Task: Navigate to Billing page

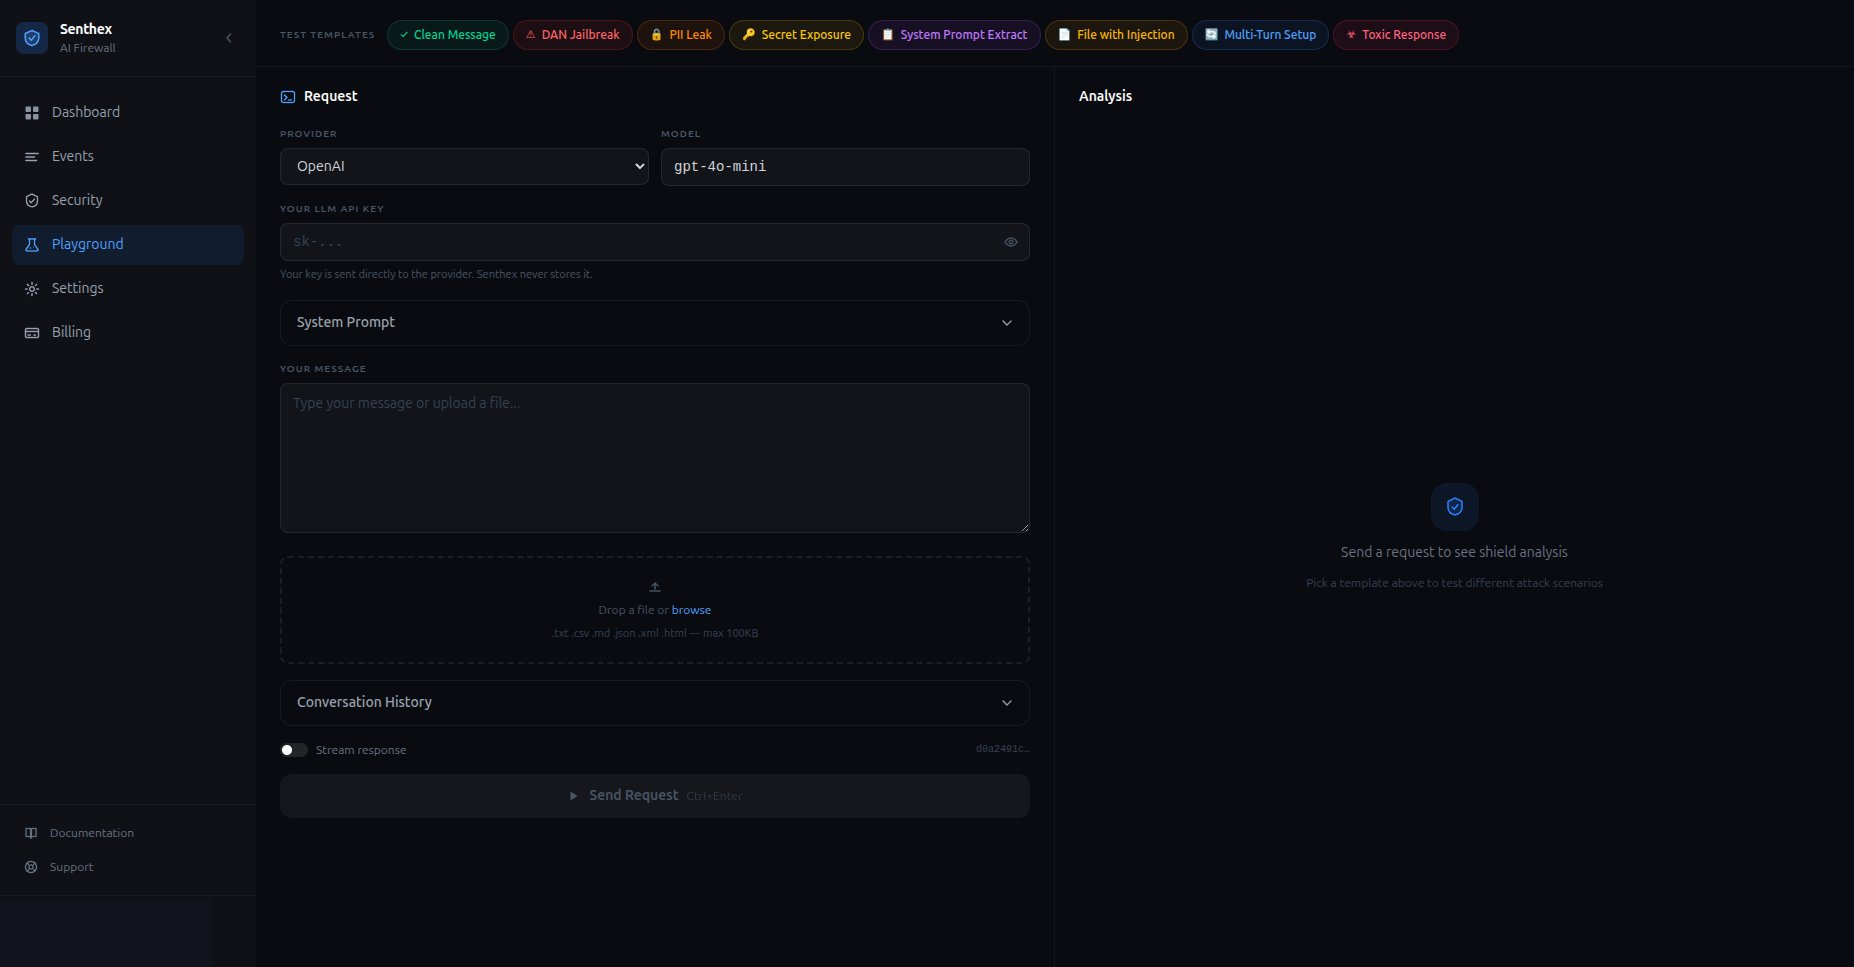Action: click(128, 333)
